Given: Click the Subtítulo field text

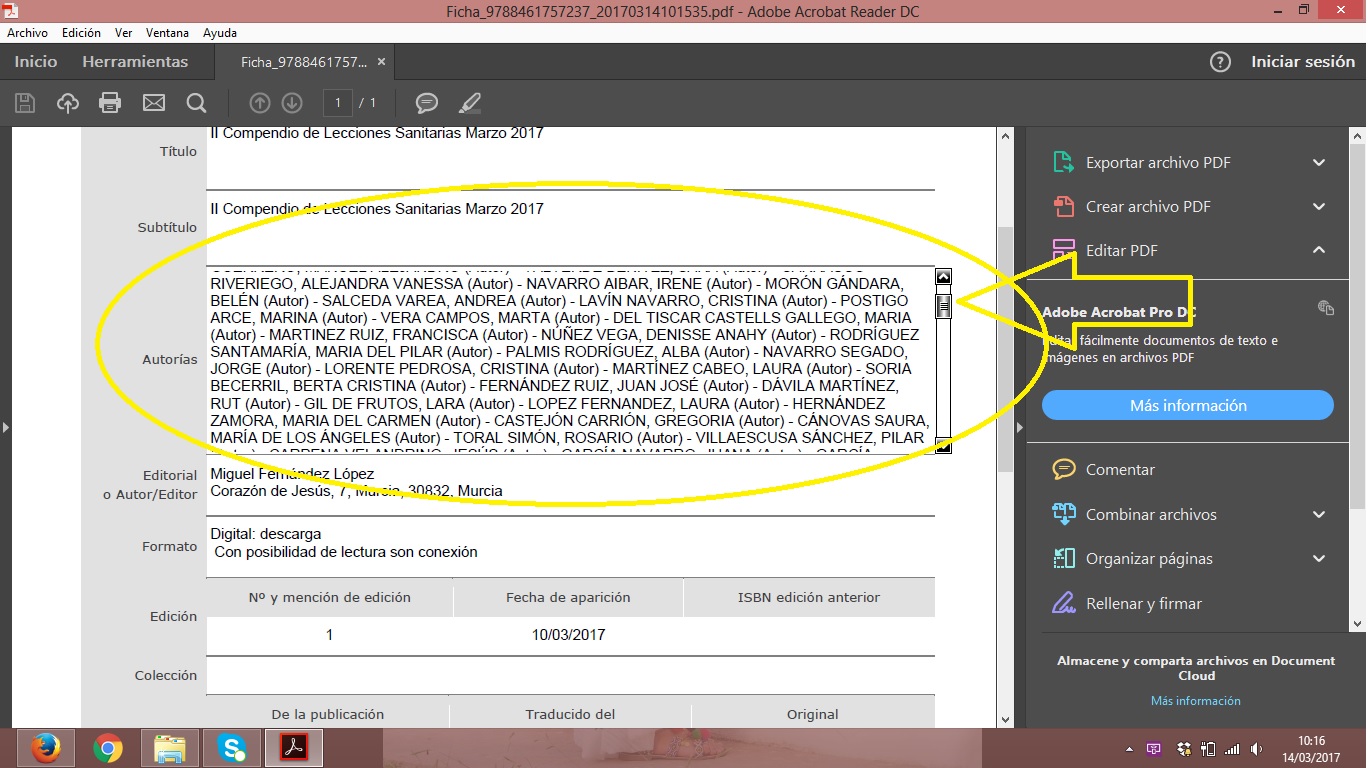Looking at the screenshot, I should coord(377,209).
